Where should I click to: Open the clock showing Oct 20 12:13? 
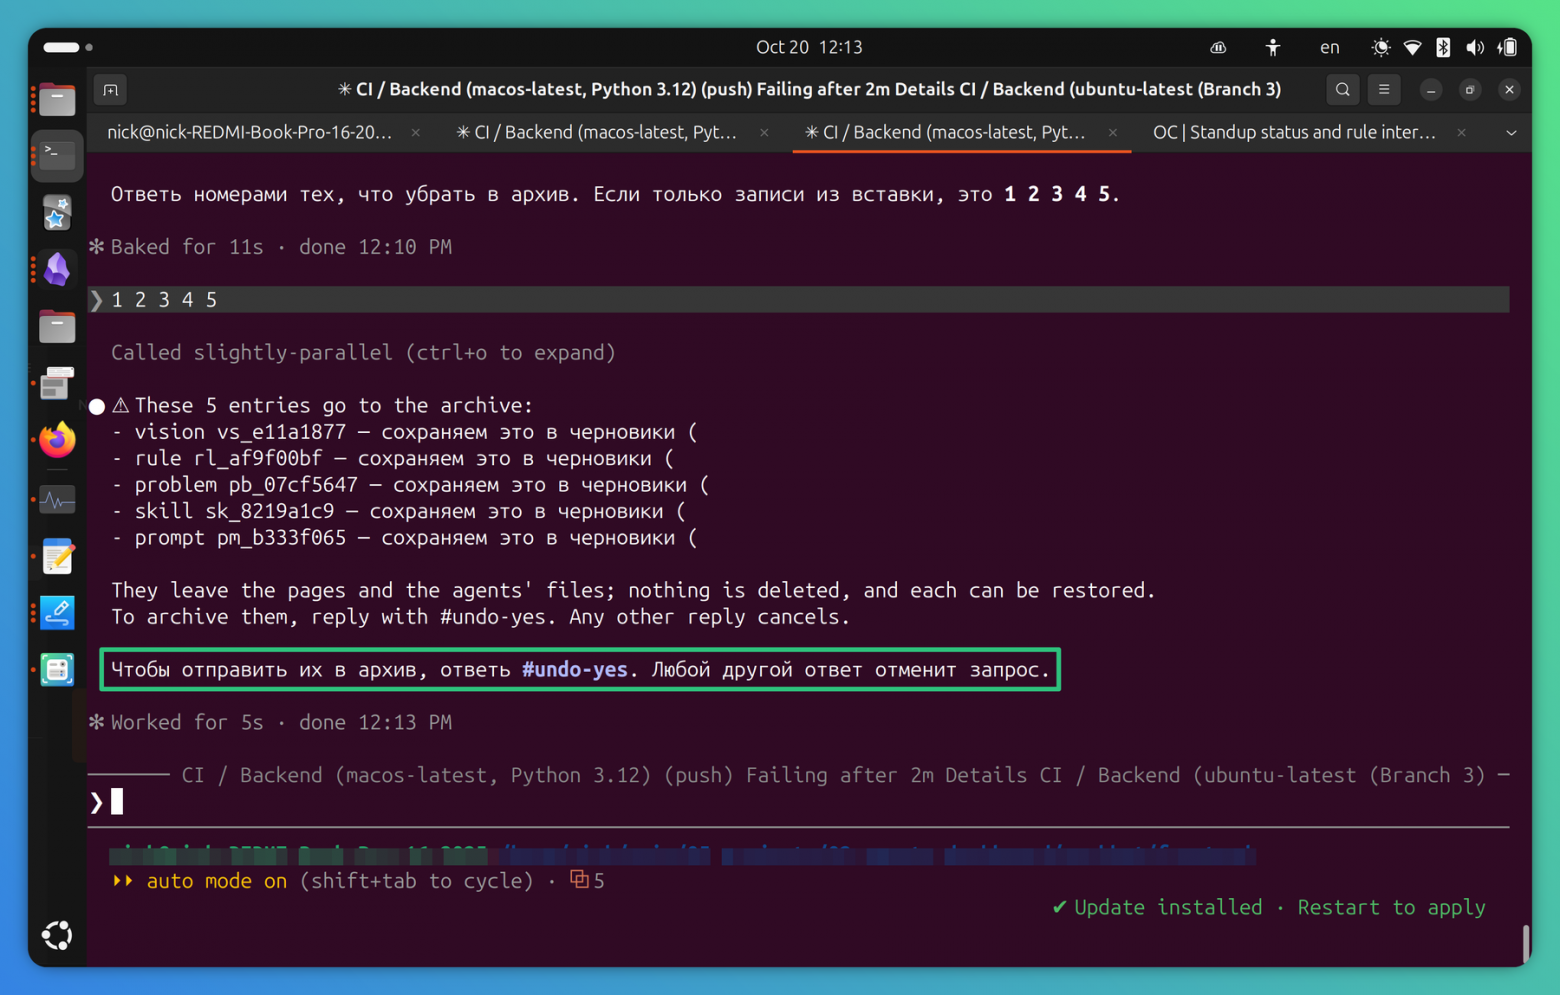click(x=809, y=47)
